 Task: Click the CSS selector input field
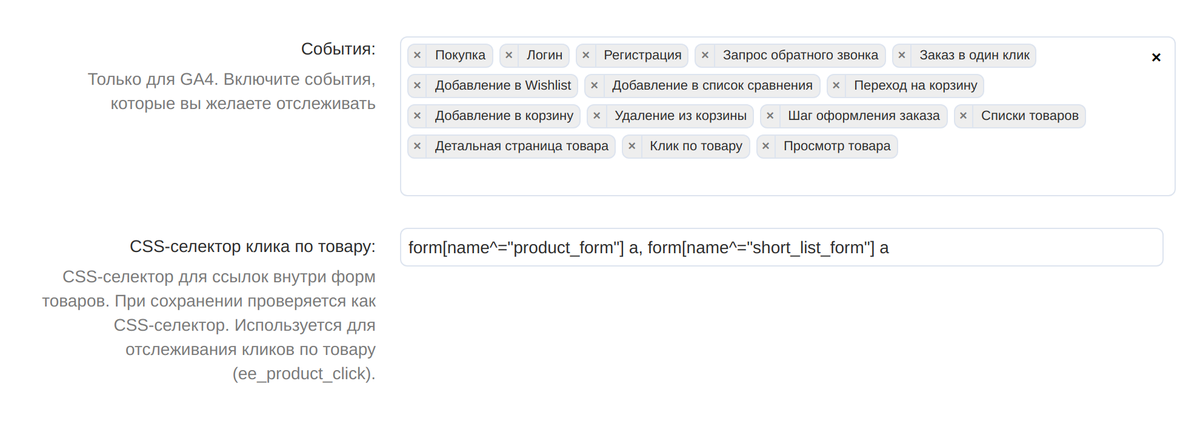[x=781, y=247]
